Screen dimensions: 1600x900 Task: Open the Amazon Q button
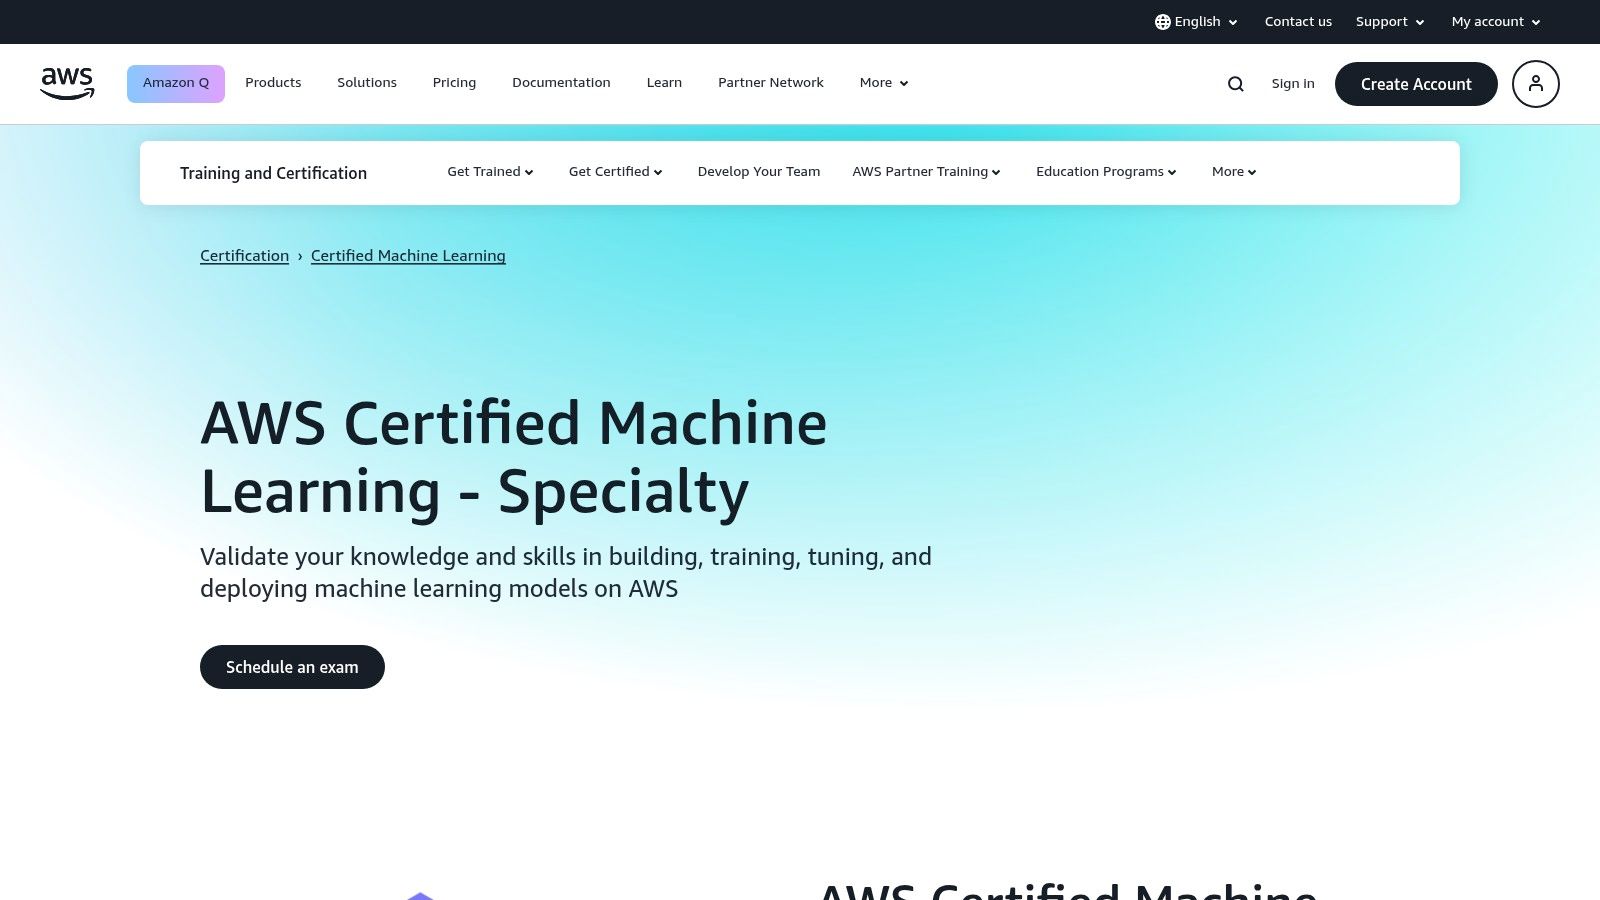[176, 84]
